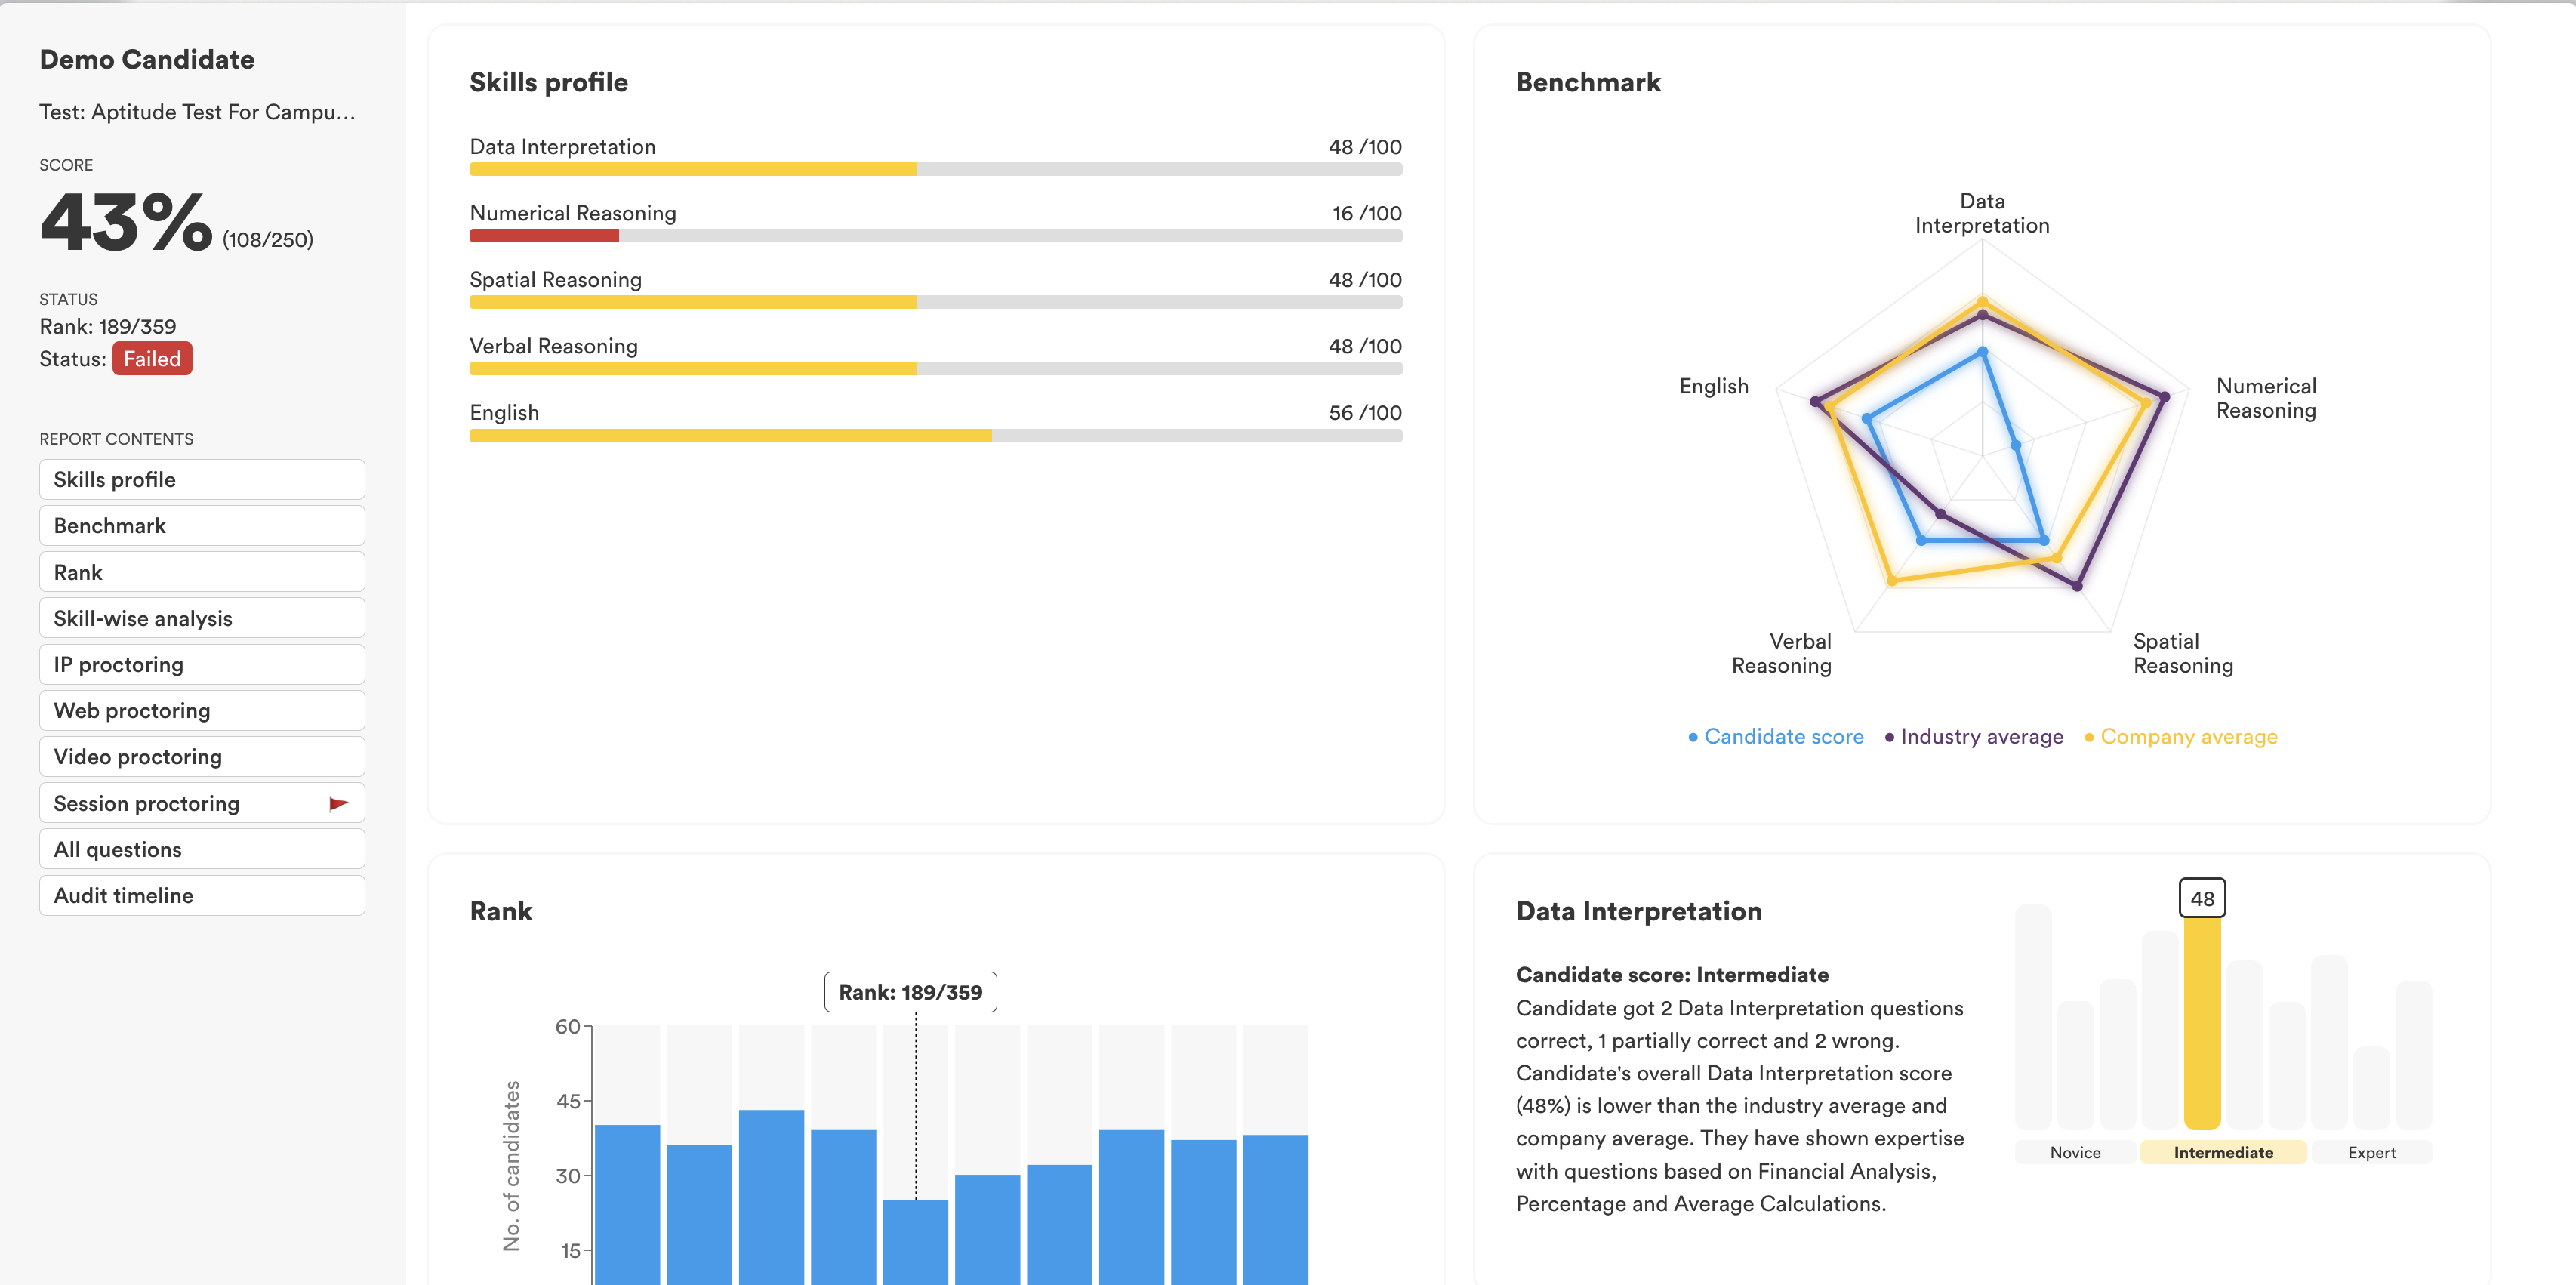Click Numerical Reasoning radar axis label
The image size is (2576, 1285).
[2266, 398]
